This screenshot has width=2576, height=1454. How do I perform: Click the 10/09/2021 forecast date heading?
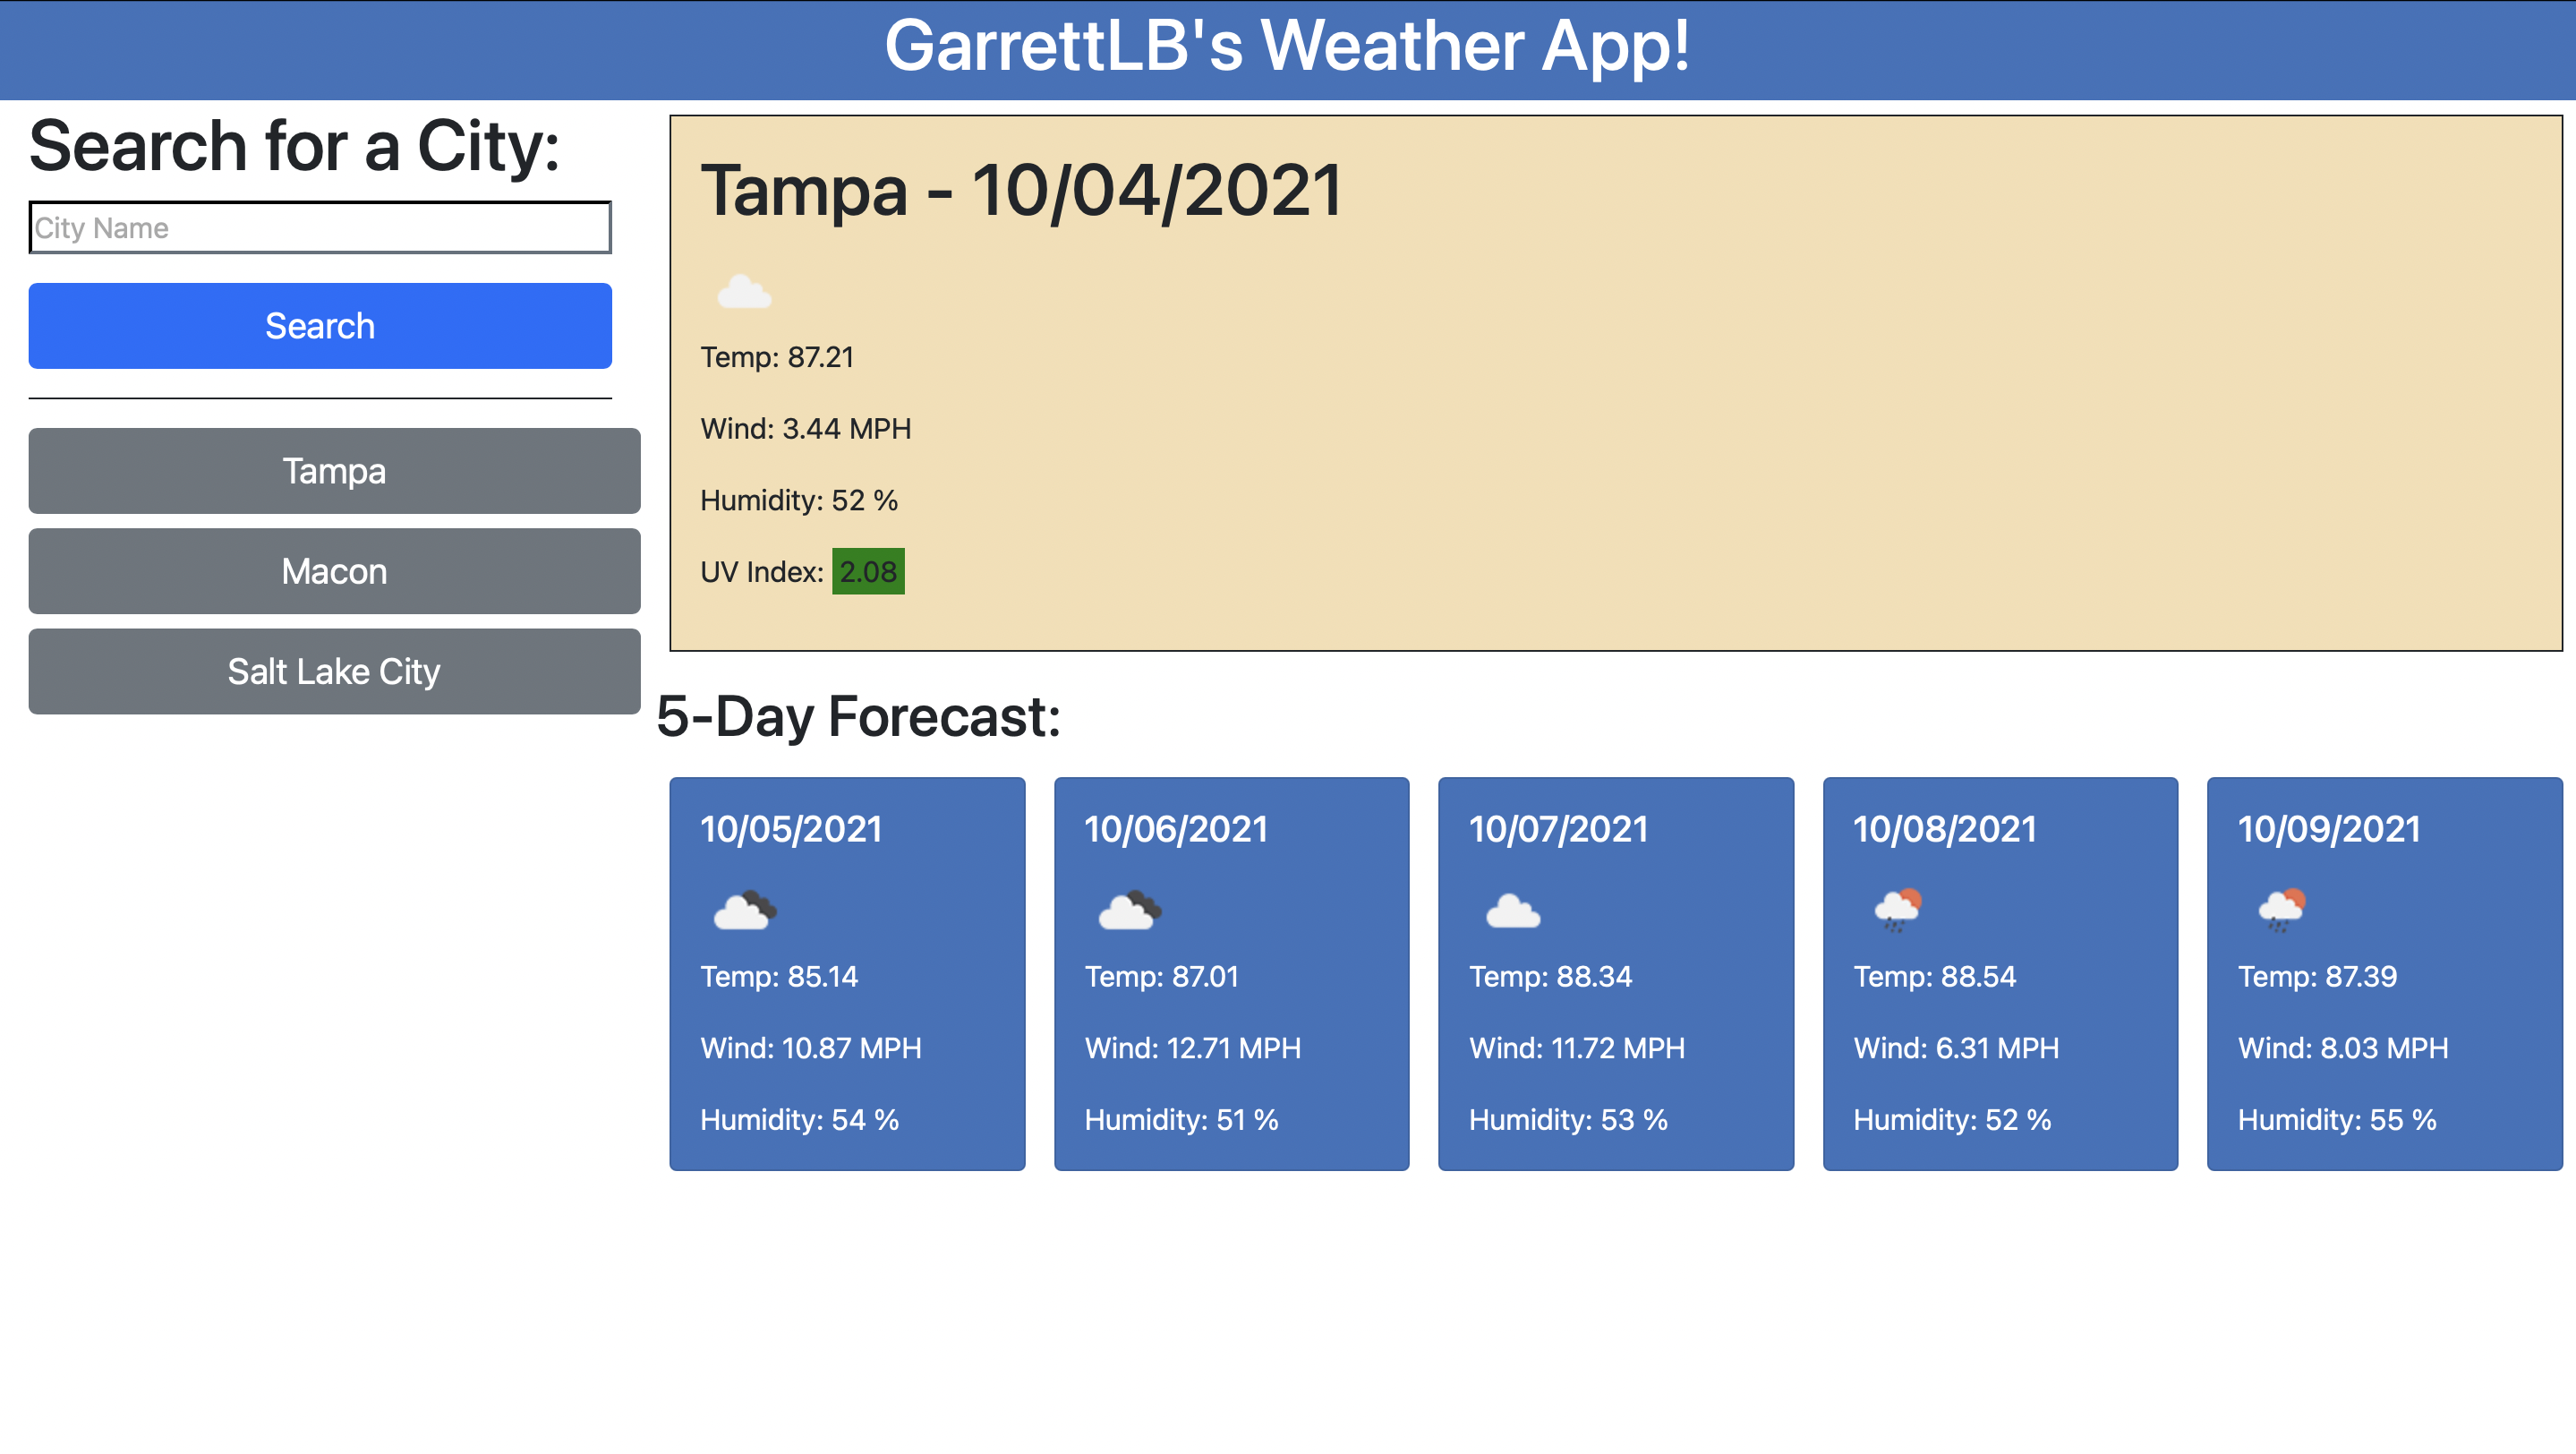pyautogui.click(x=2328, y=829)
